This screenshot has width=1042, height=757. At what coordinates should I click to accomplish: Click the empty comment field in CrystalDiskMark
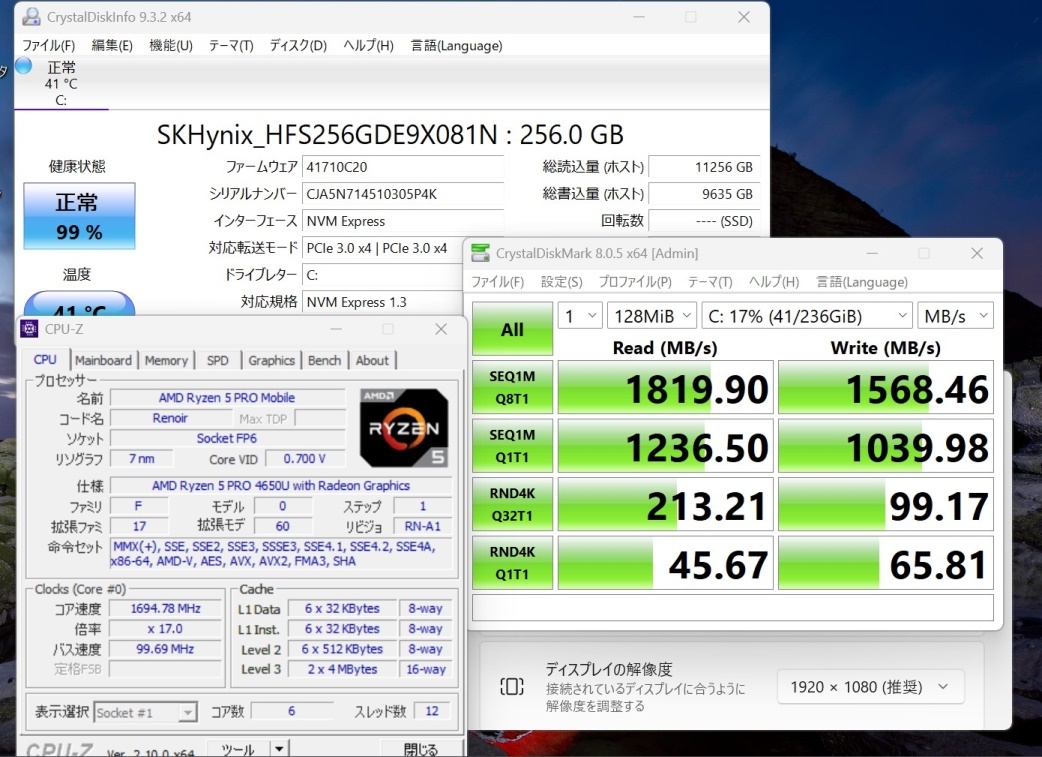tap(732, 607)
